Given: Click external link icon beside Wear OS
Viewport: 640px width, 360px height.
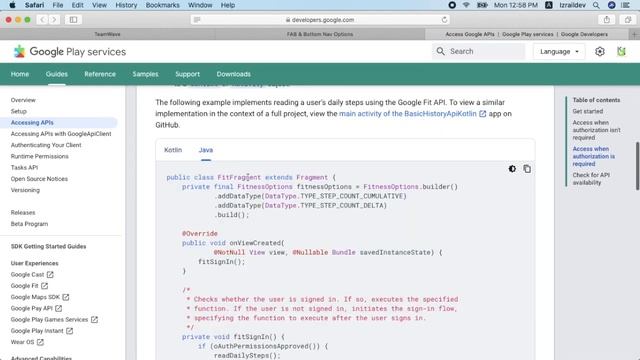Looking at the screenshot, I should (40, 342).
